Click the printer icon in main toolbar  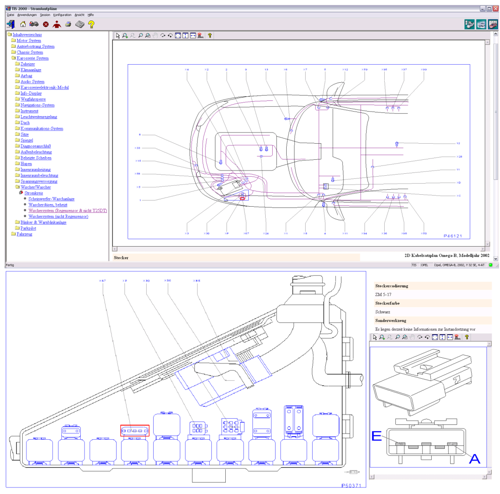(68, 24)
